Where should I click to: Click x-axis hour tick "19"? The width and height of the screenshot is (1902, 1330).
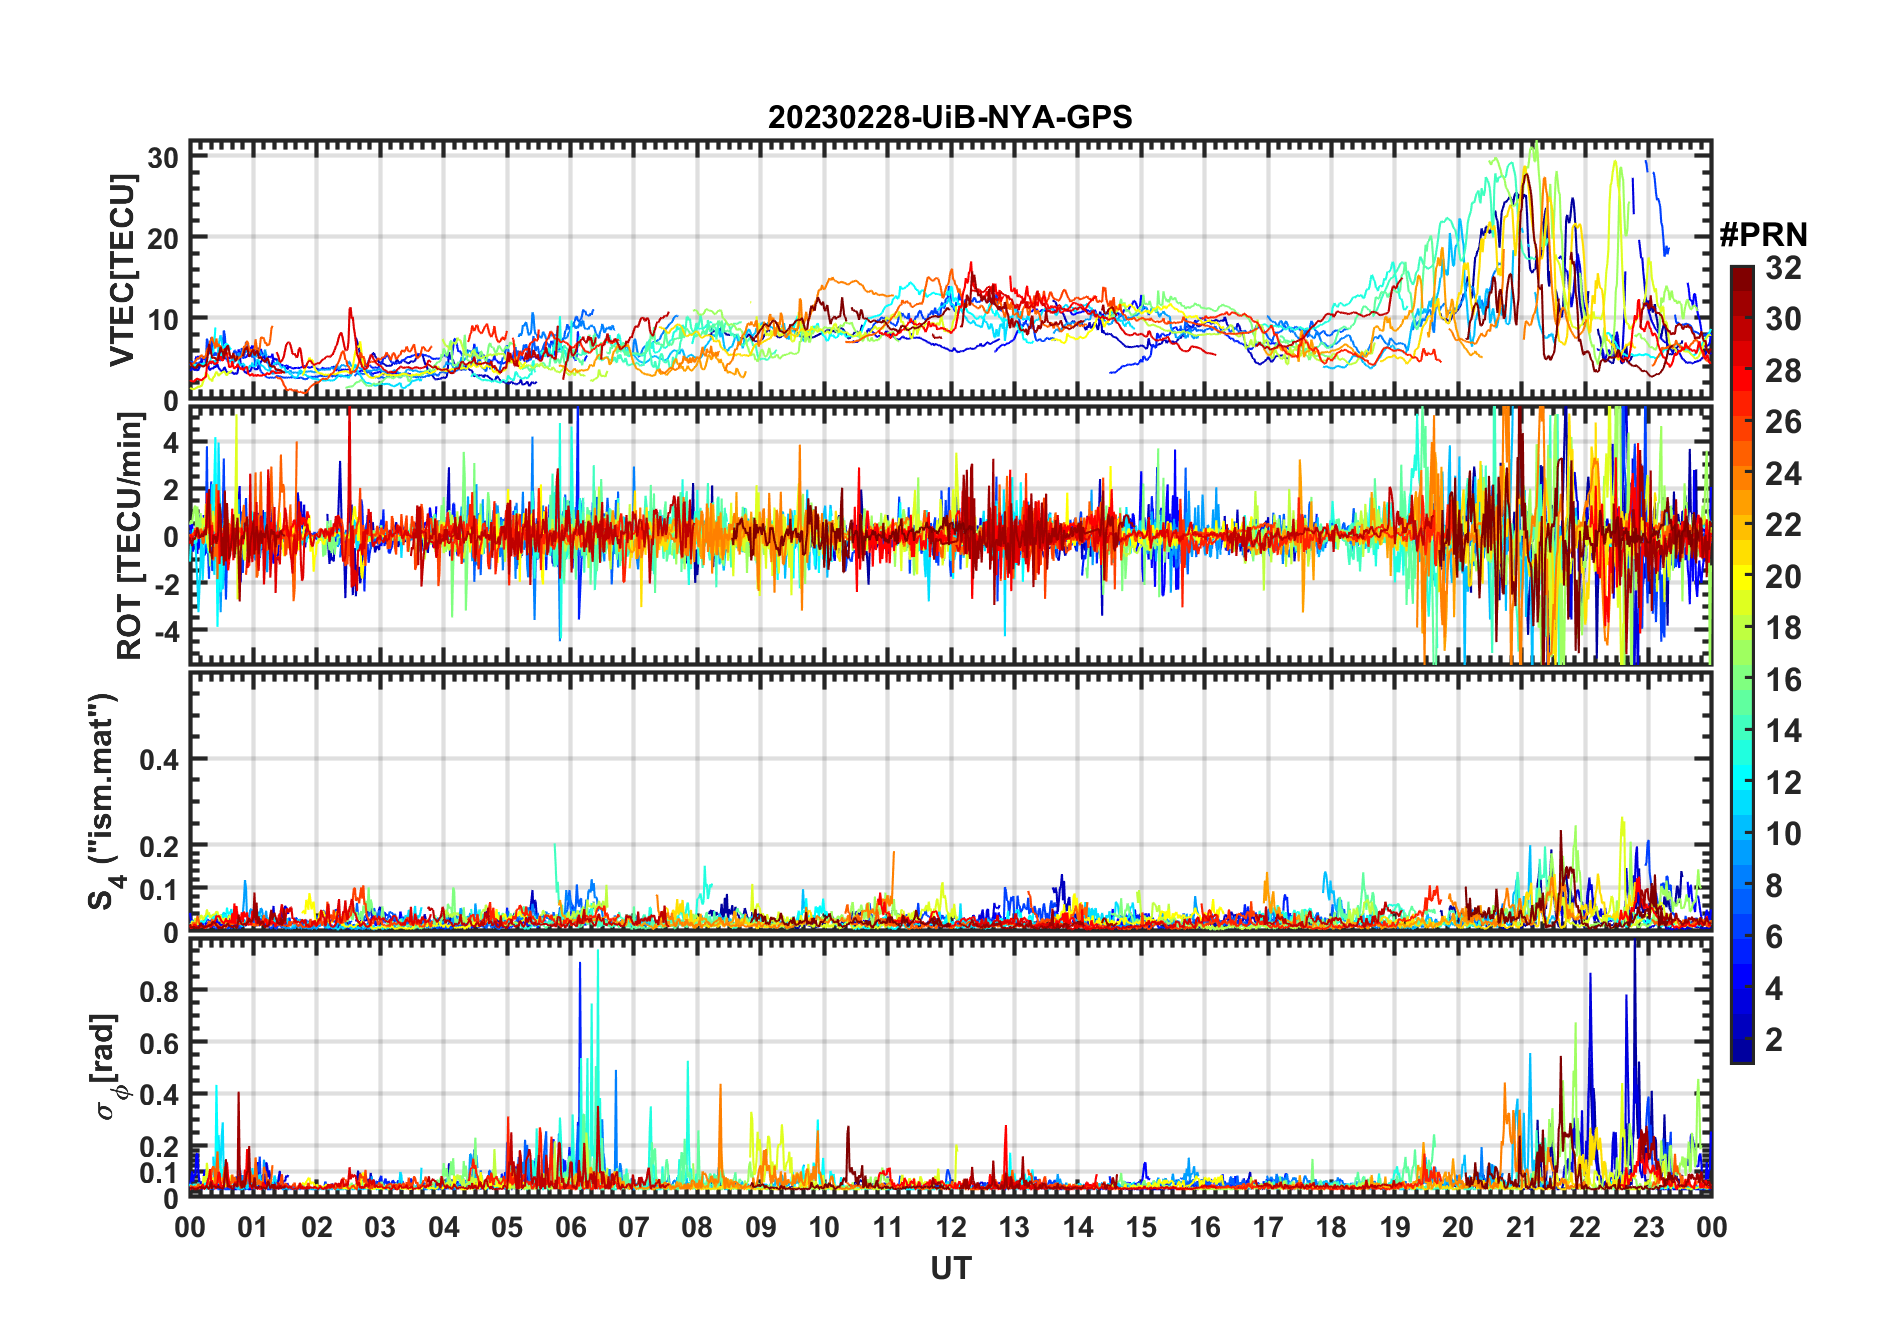(x=1395, y=1228)
